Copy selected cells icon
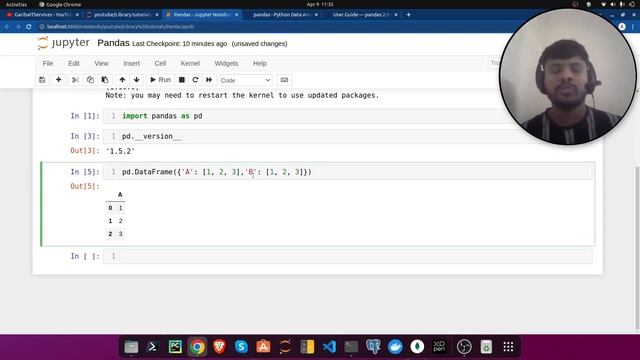The height and width of the screenshot is (360, 640). coord(90,80)
